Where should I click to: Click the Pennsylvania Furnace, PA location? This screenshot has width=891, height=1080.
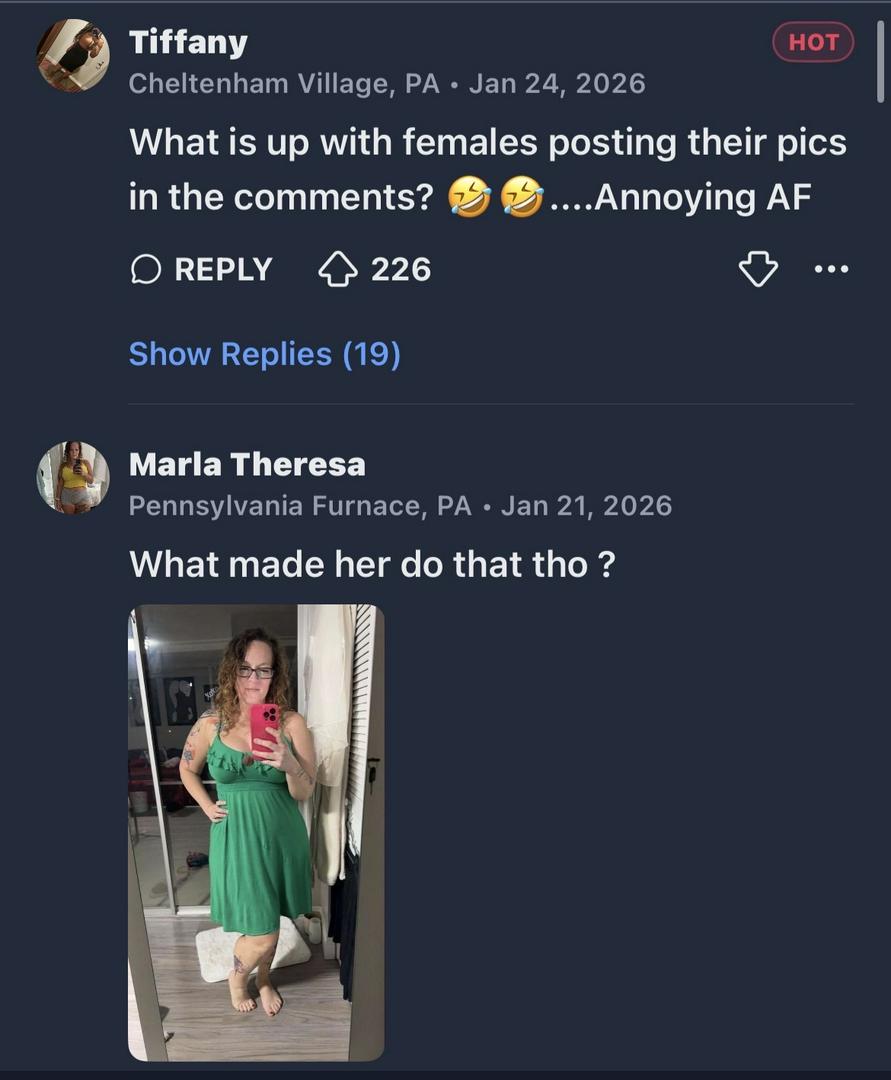click(x=300, y=505)
